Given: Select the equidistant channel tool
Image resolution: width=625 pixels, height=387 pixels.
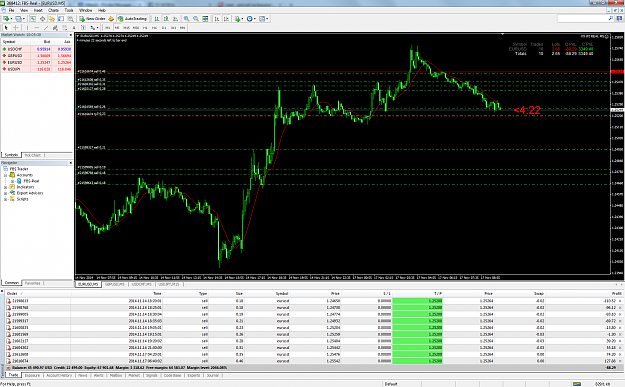Looking at the screenshot, I should pyautogui.click(x=55, y=28).
